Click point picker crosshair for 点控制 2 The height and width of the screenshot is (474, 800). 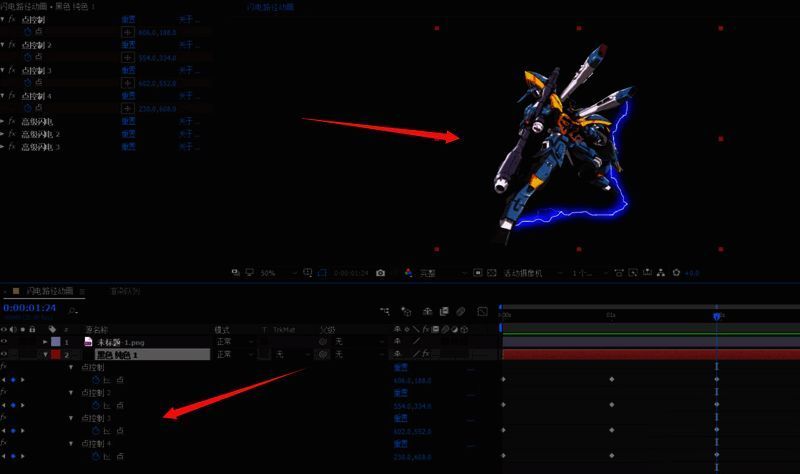coord(128,58)
